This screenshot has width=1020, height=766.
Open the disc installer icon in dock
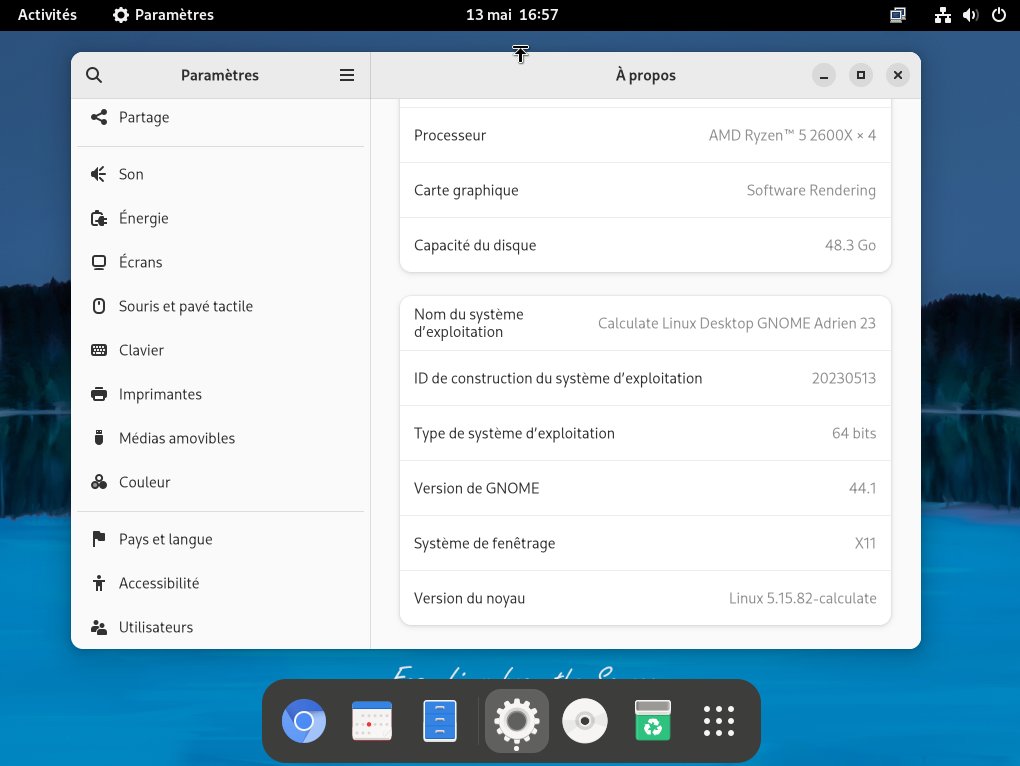point(585,721)
